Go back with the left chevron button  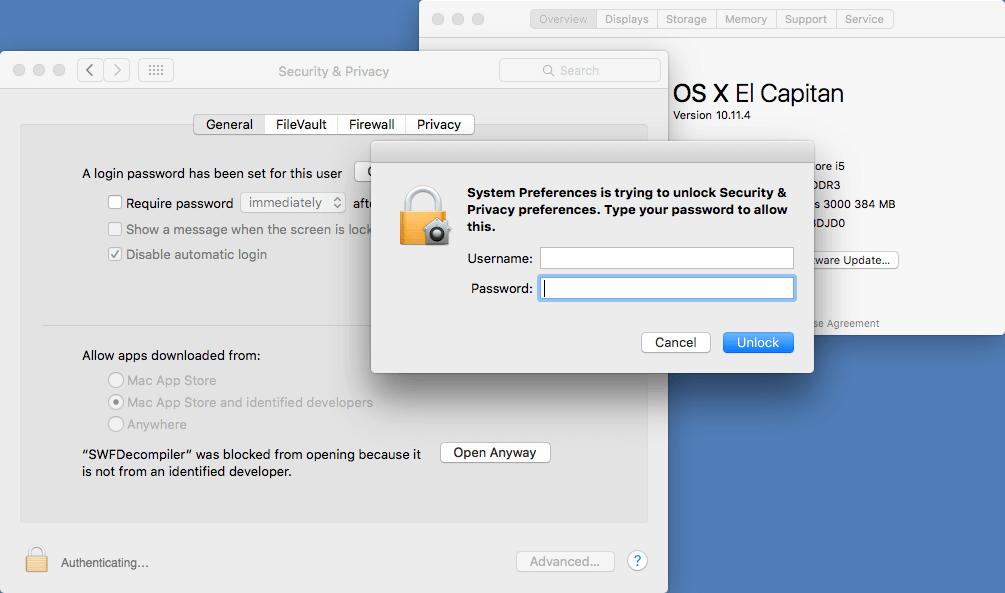click(x=90, y=70)
